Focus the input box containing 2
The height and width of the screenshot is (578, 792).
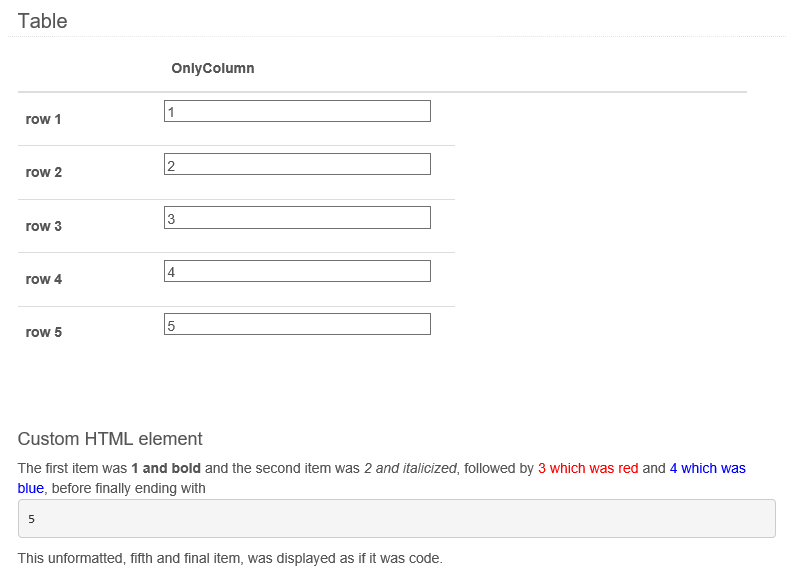[x=297, y=164]
